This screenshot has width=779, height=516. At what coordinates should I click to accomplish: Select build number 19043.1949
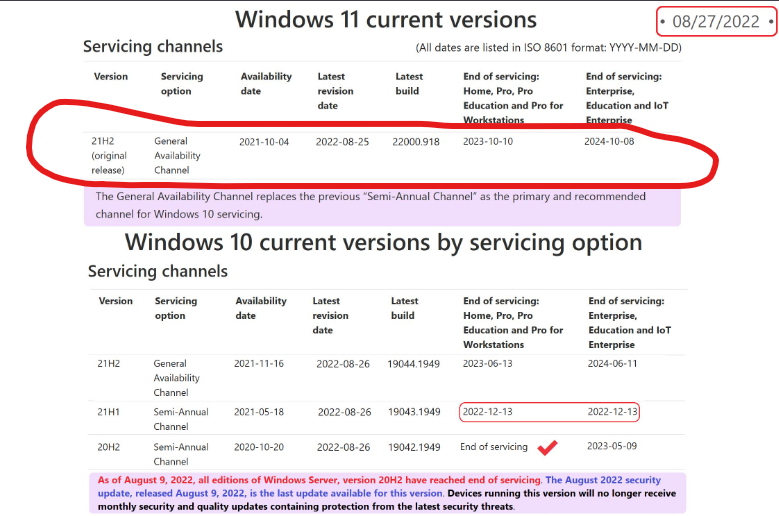(x=414, y=412)
